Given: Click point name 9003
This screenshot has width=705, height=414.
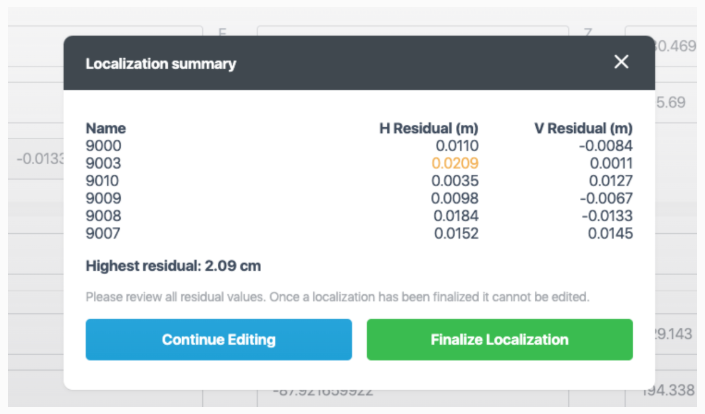Looking at the screenshot, I should click(103, 163).
